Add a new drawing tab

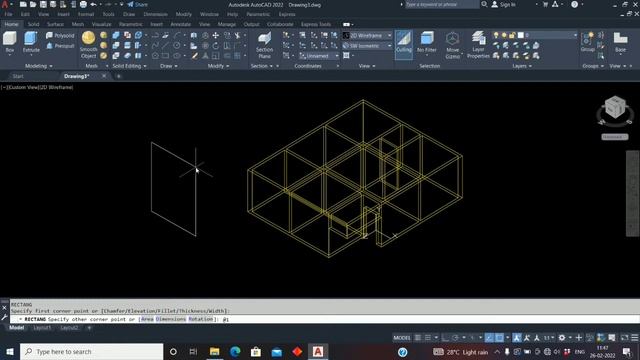pyautogui.click(x=119, y=76)
